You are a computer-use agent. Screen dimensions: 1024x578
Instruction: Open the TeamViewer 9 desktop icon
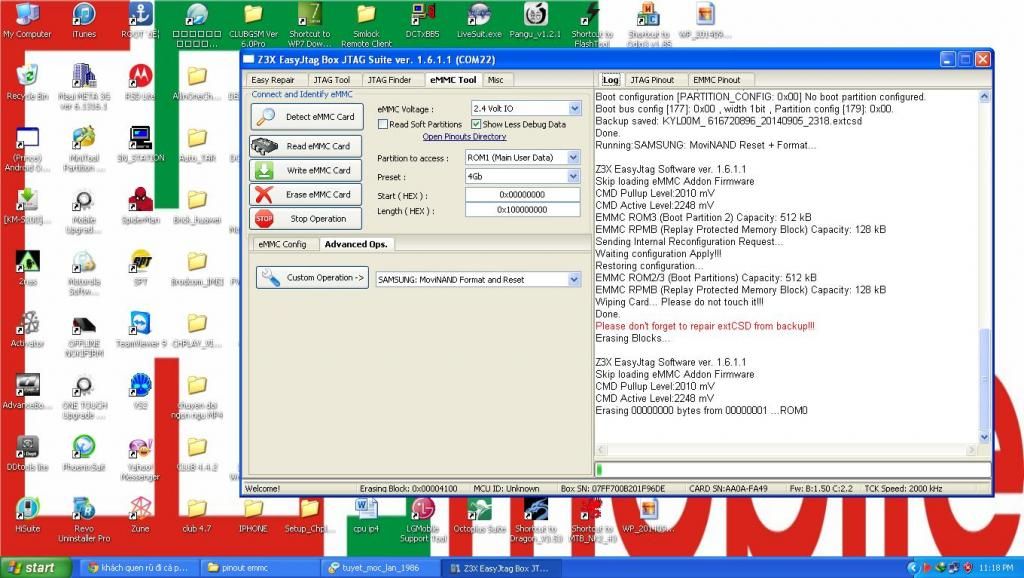tap(140, 330)
